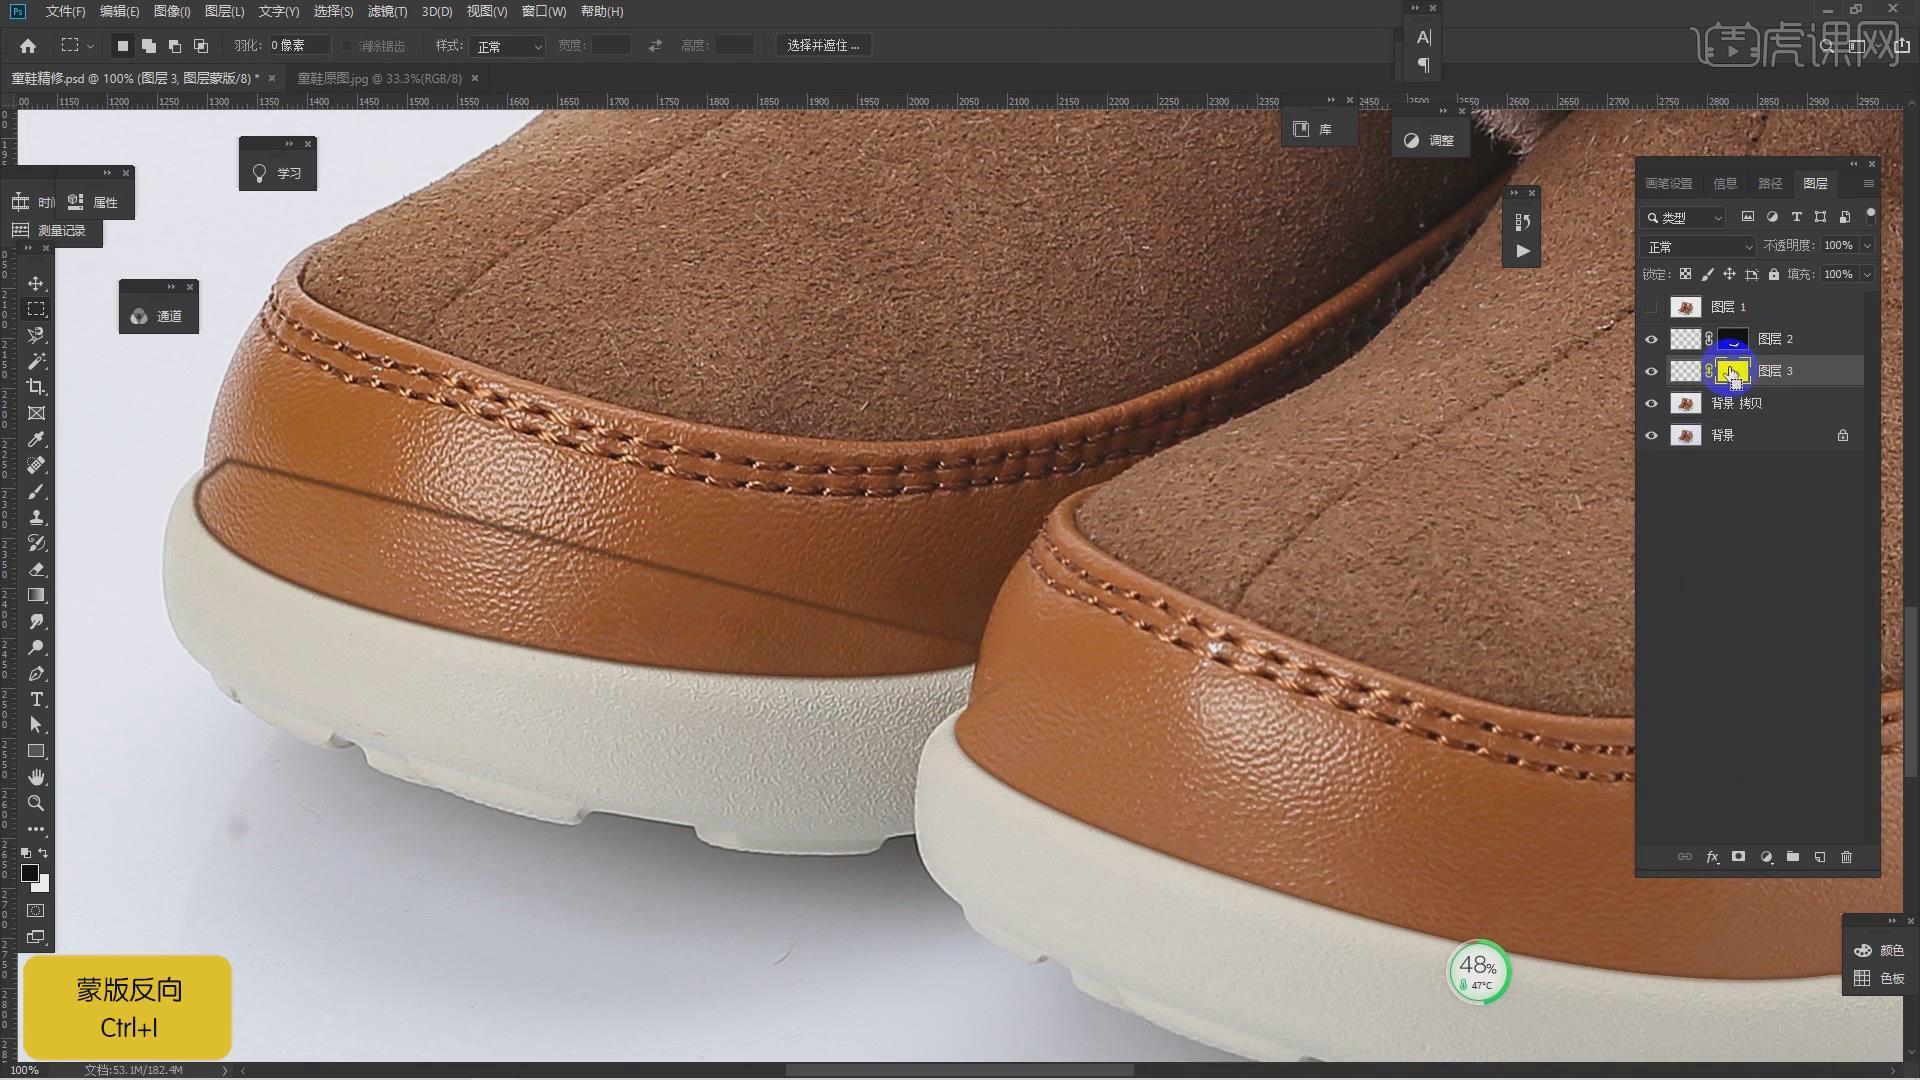Open the 调整 panel button
The image size is (1920, 1080).
tap(1429, 141)
